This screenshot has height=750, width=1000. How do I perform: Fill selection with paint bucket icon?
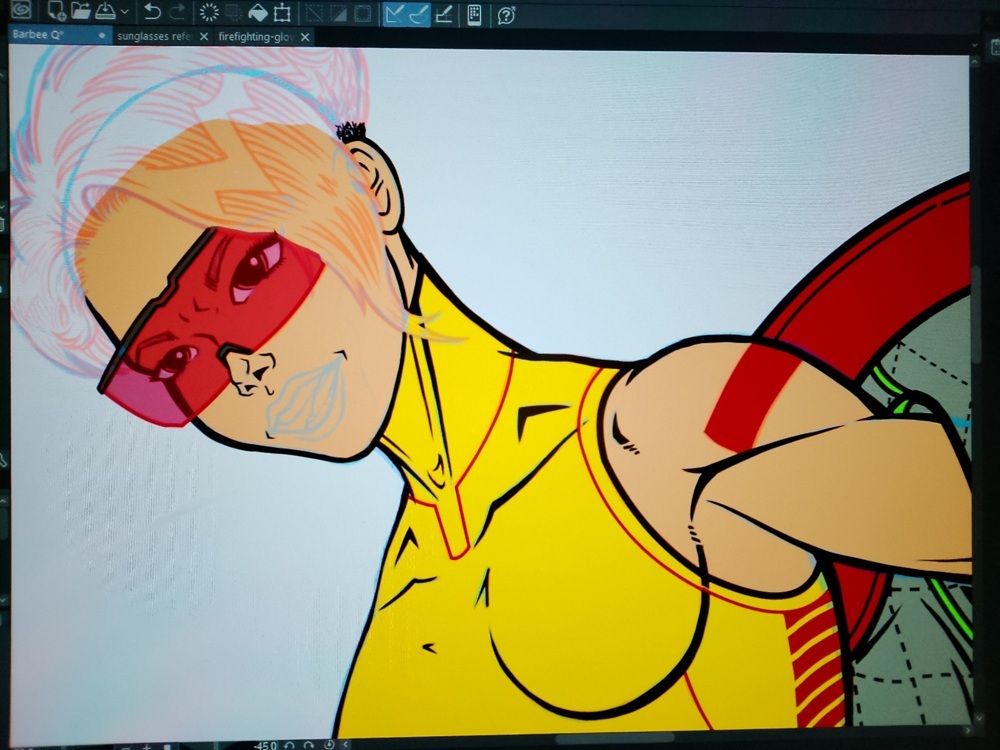point(258,13)
